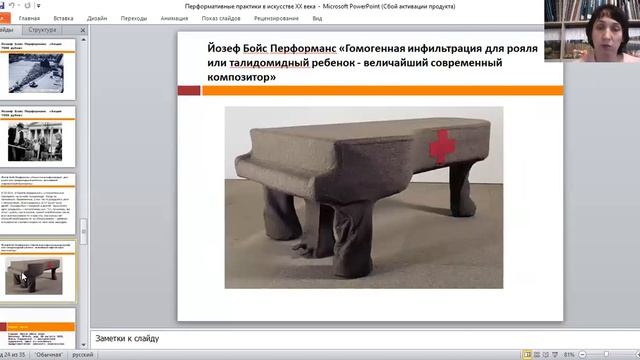Open the orange File tab

4,18
